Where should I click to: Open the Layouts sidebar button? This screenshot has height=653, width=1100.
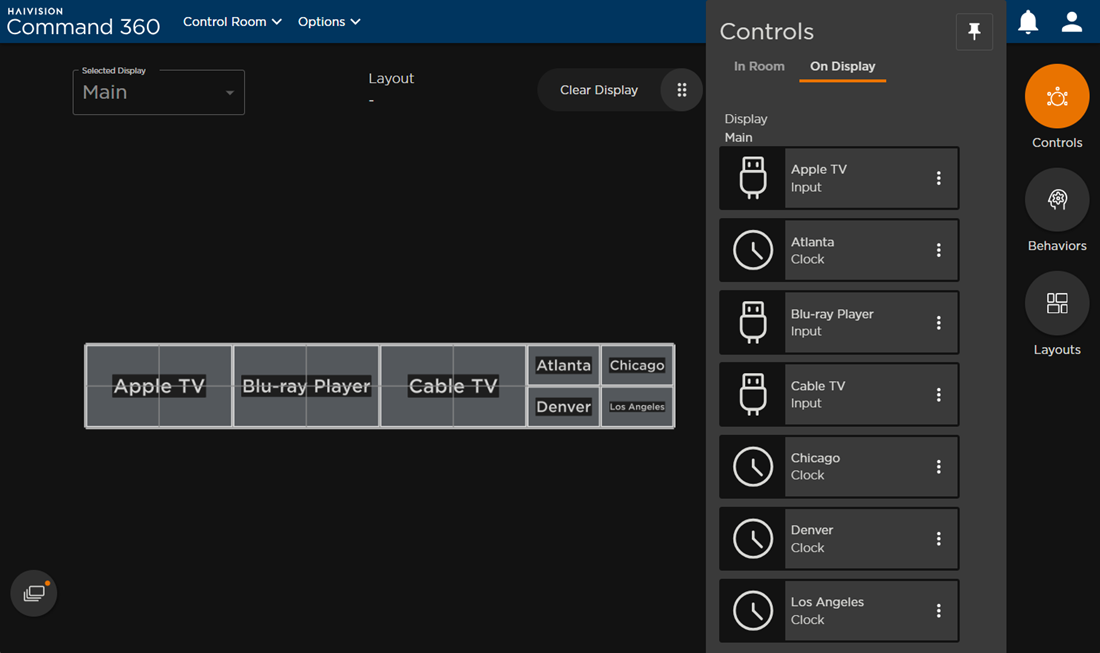1057,304
